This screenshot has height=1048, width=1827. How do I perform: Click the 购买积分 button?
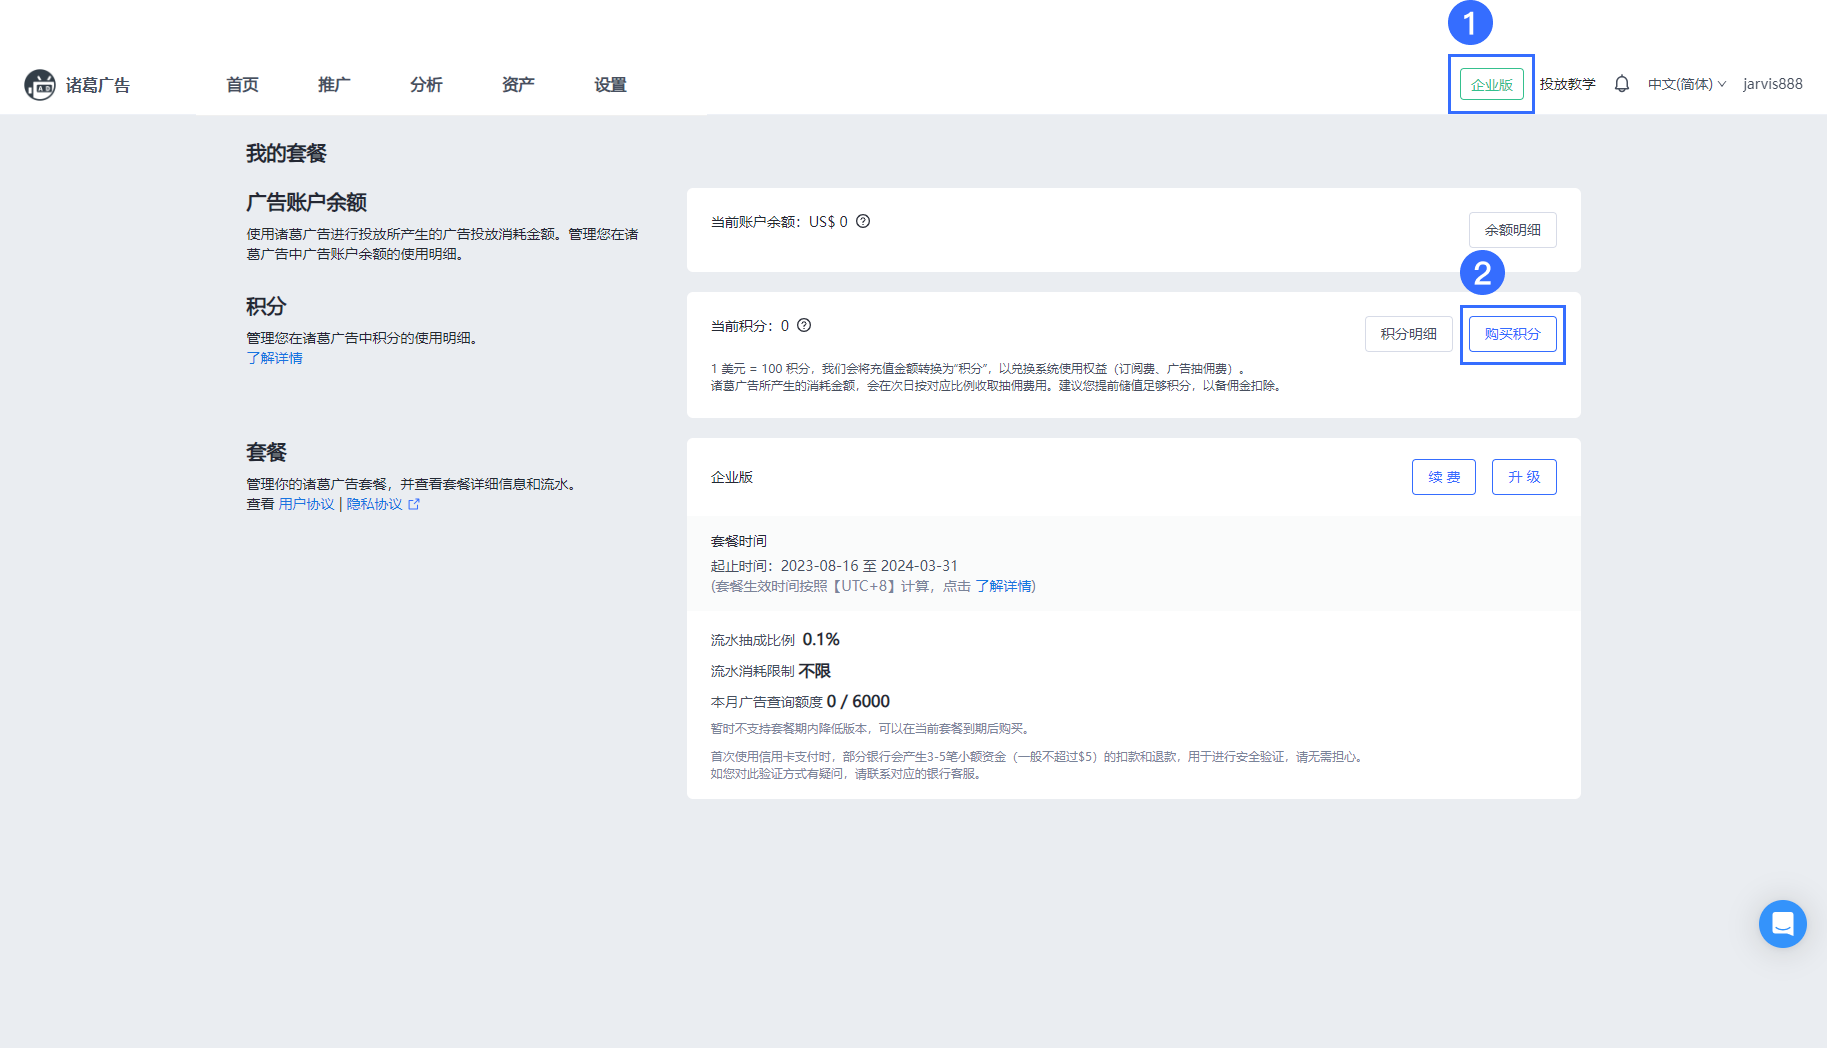(1512, 333)
